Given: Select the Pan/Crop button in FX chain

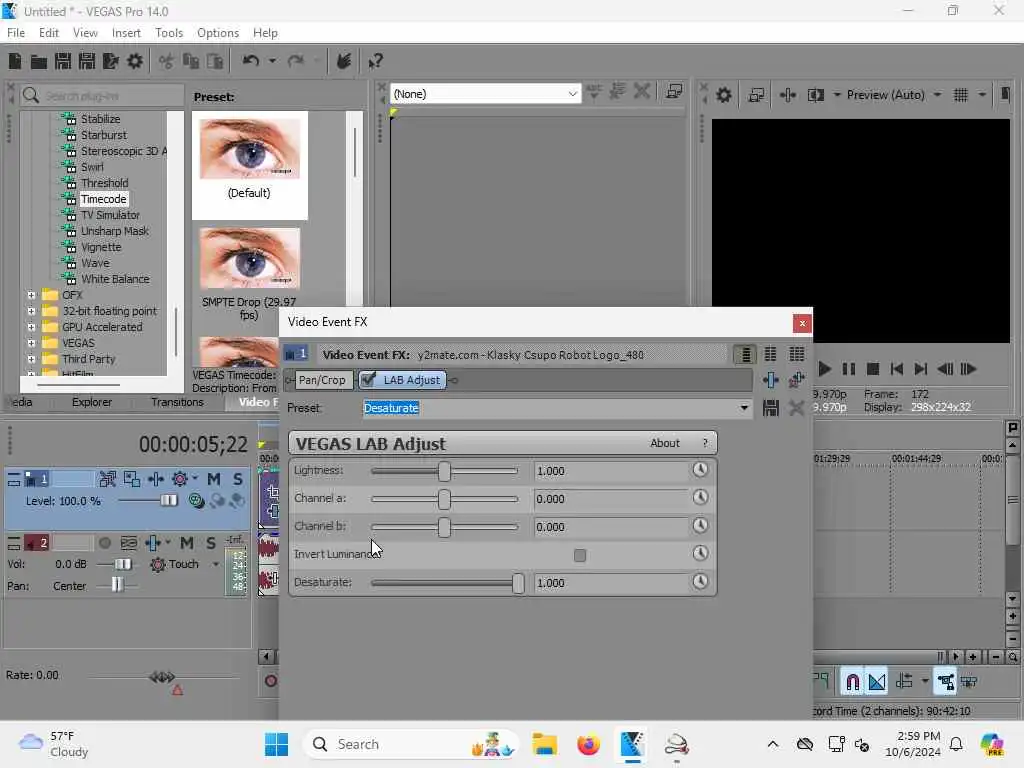Looking at the screenshot, I should [321, 380].
